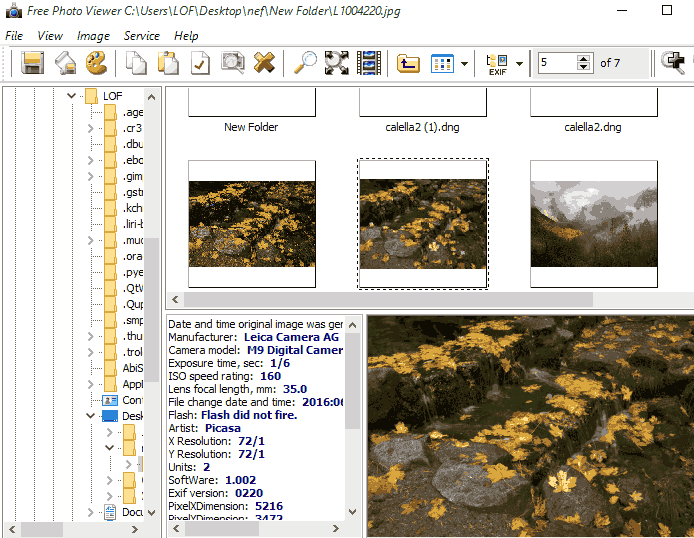Expand the .gim folder node
The height and width of the screenshot is (538, 694).
(x=90, y=177)
